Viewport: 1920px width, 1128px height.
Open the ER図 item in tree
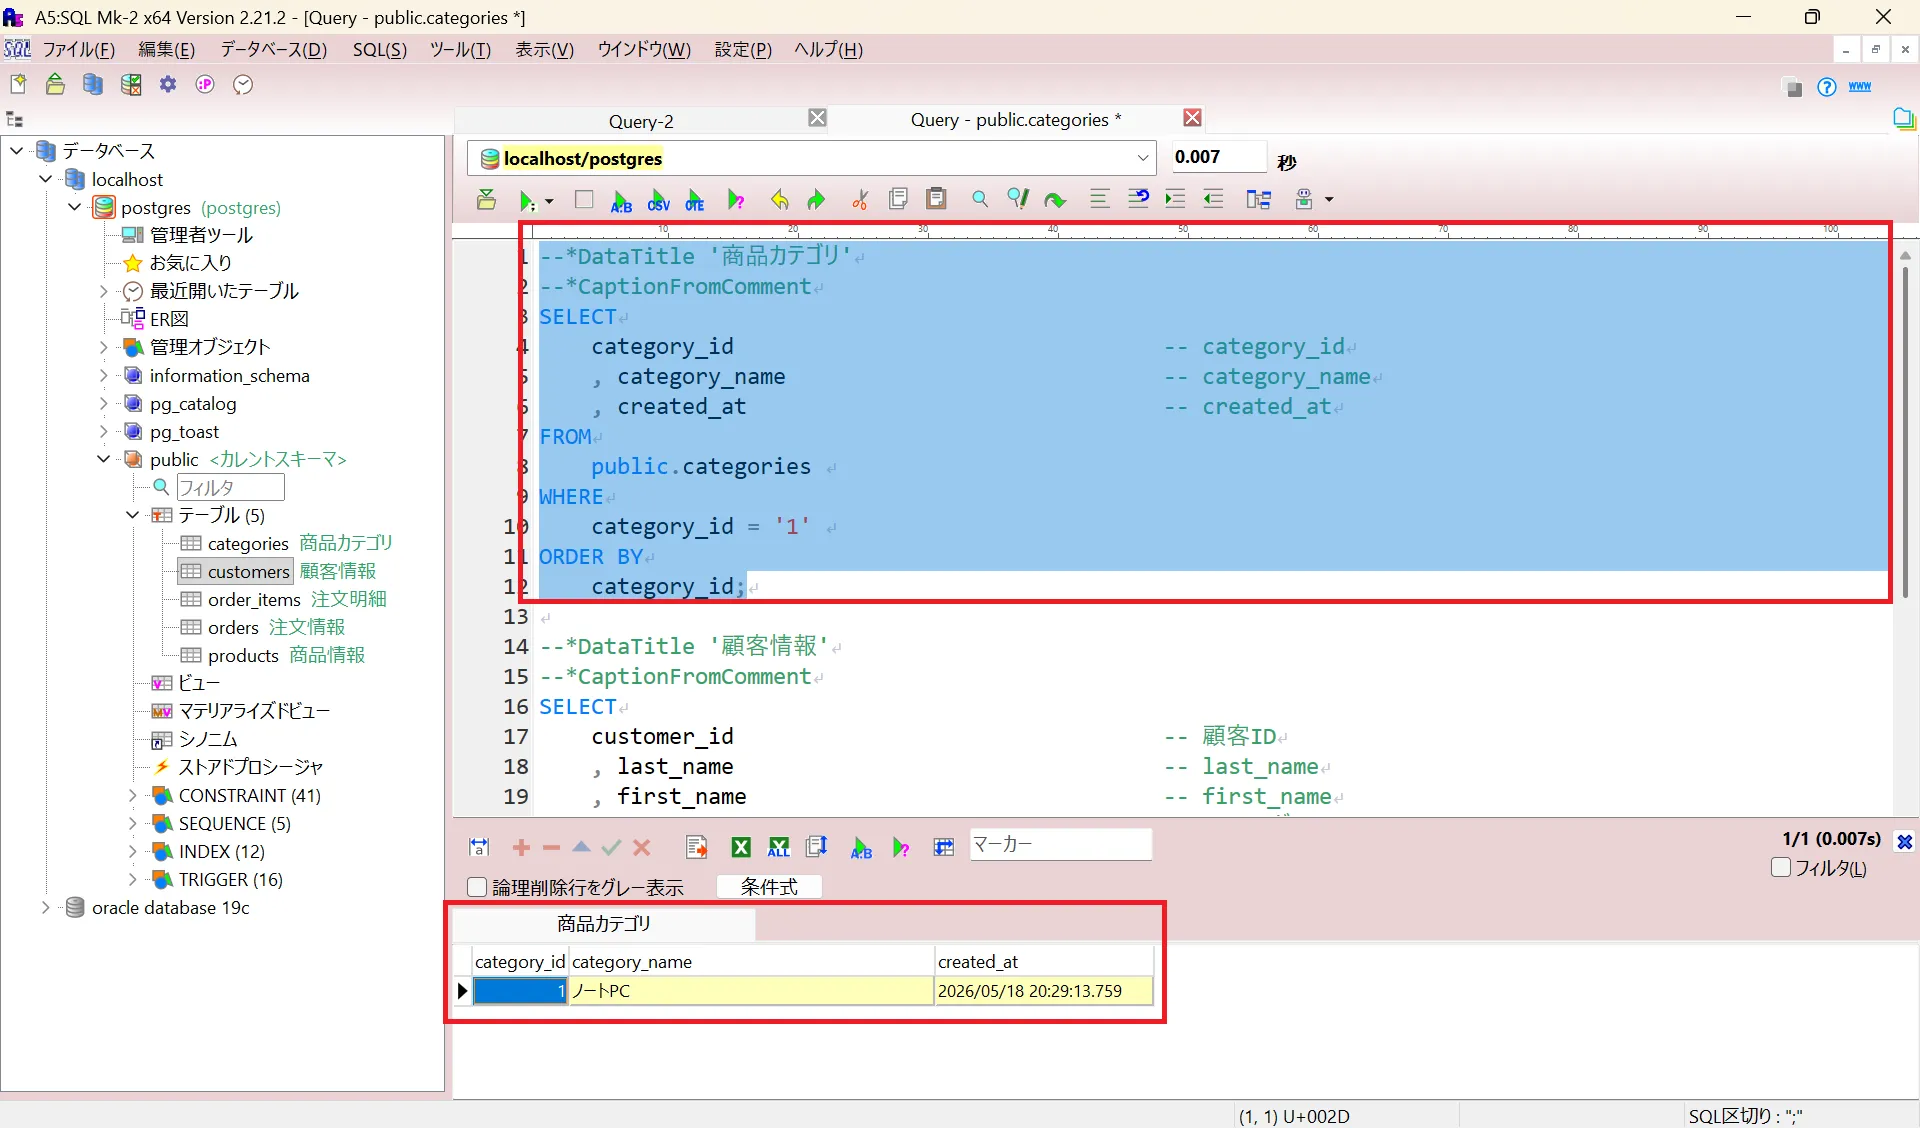point(169,319)
